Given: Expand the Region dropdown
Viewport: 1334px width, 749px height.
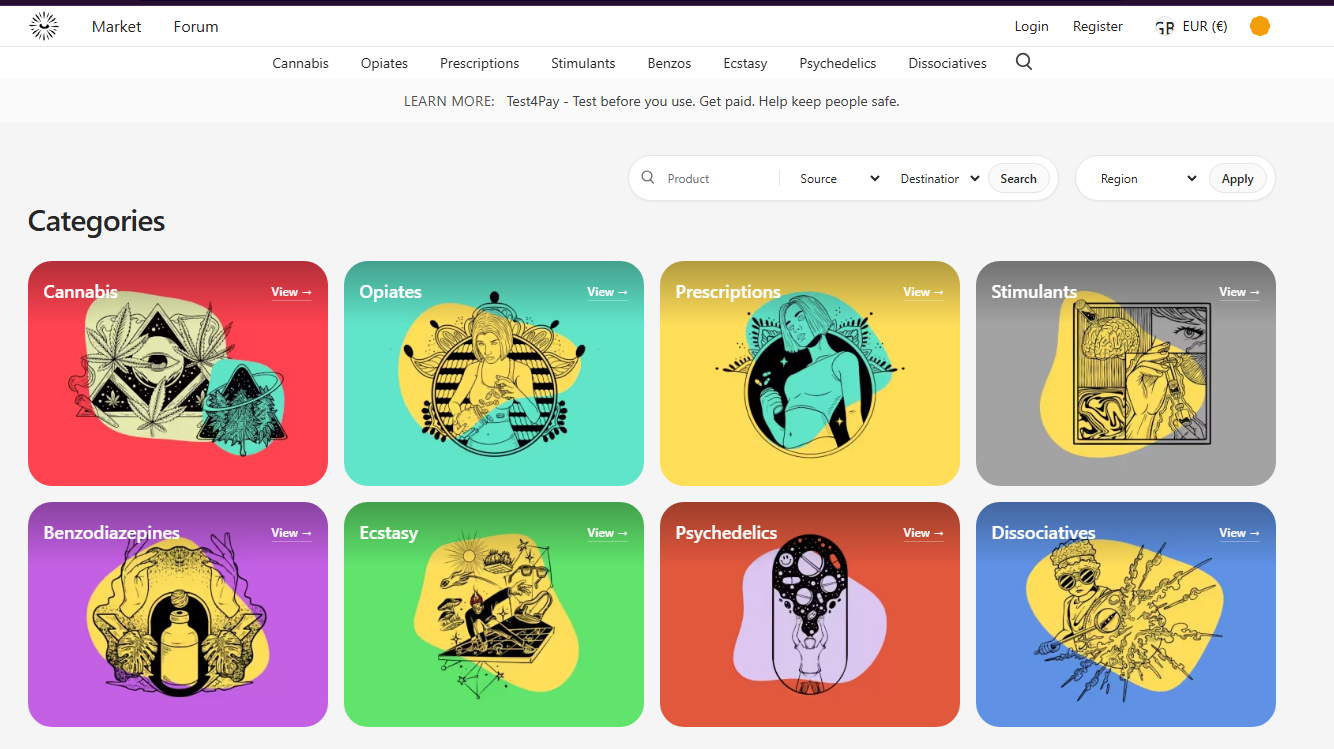Looking at the screenshot, I should [1147, 179].
